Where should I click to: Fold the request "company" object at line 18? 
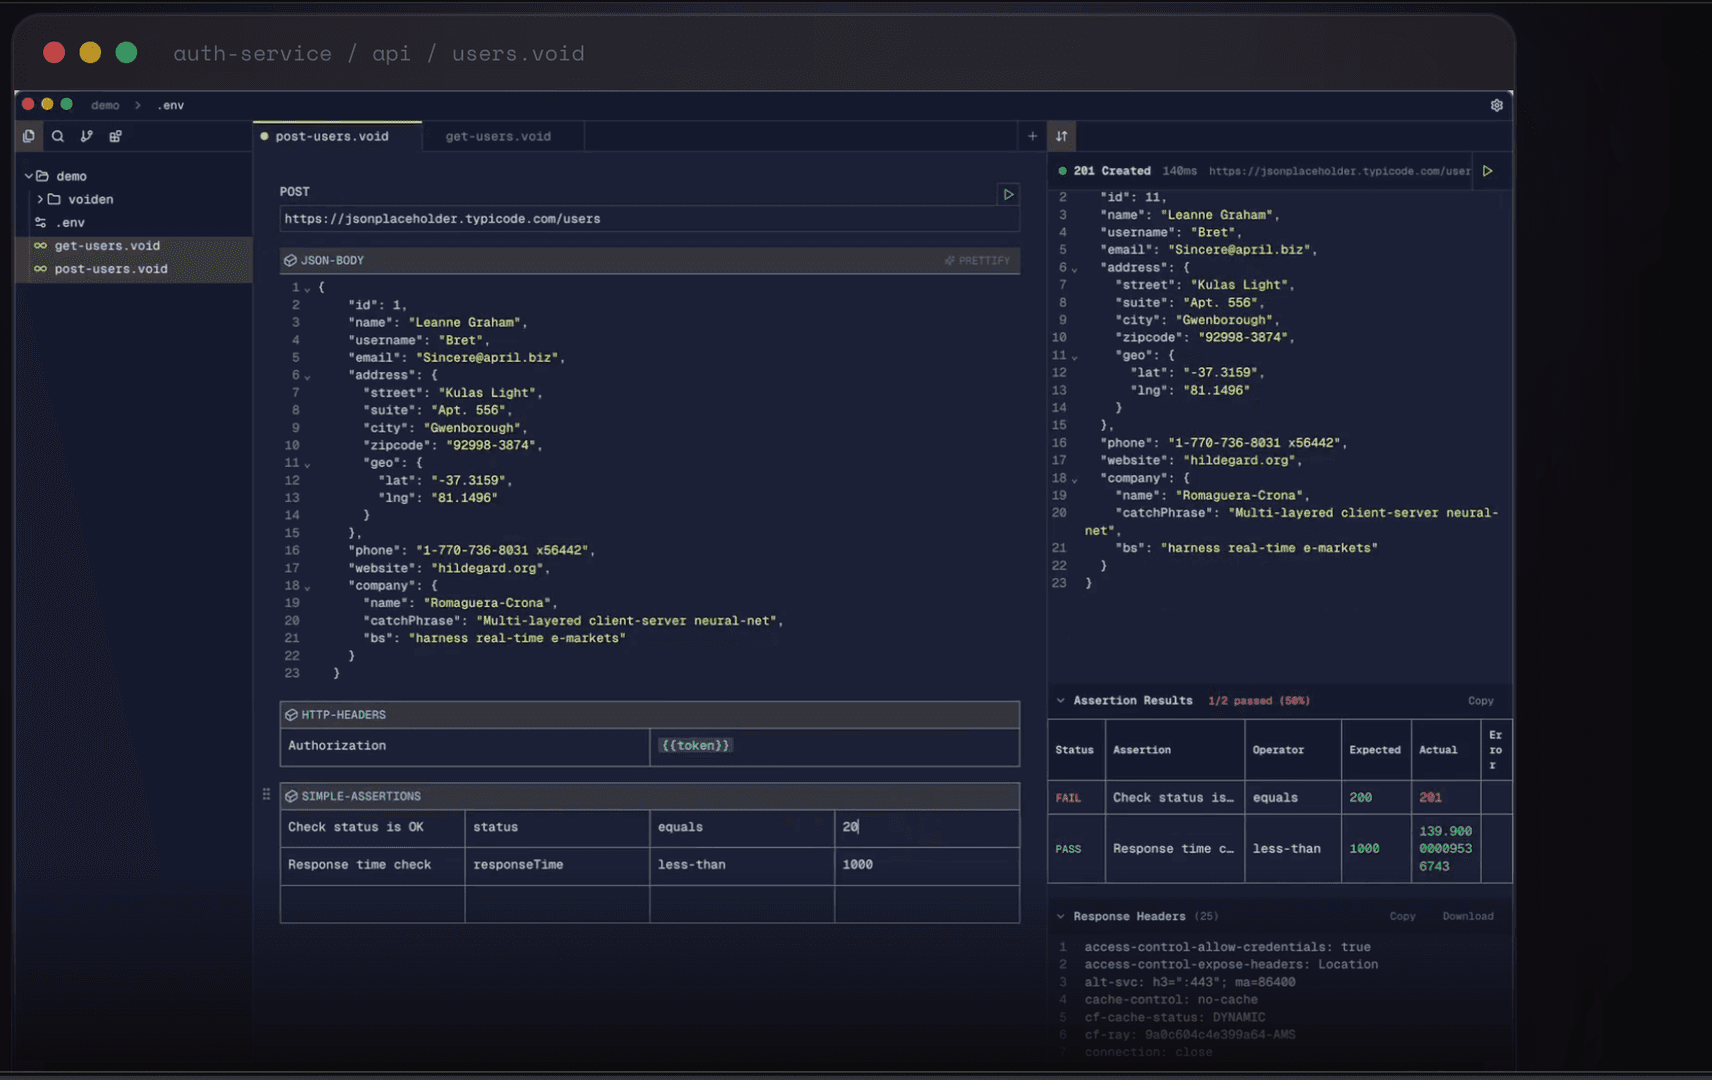coord(308,588)
